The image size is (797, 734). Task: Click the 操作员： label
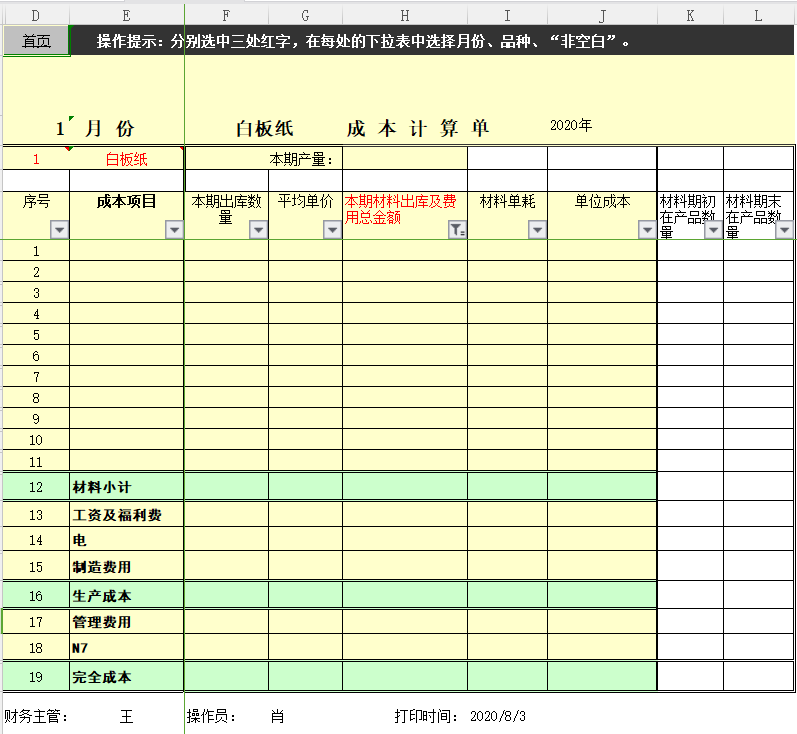[x=211, y=716]
